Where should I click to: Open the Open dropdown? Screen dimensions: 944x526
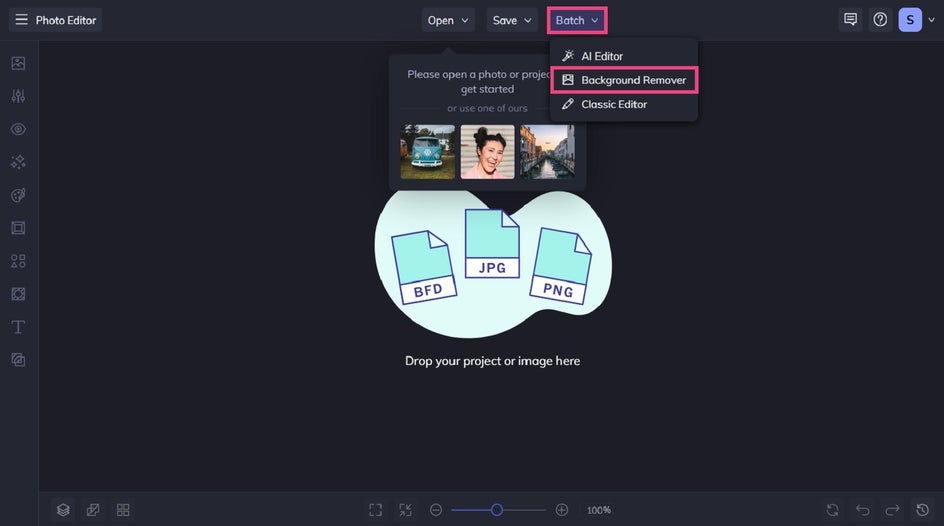click(x=448, y=20)
